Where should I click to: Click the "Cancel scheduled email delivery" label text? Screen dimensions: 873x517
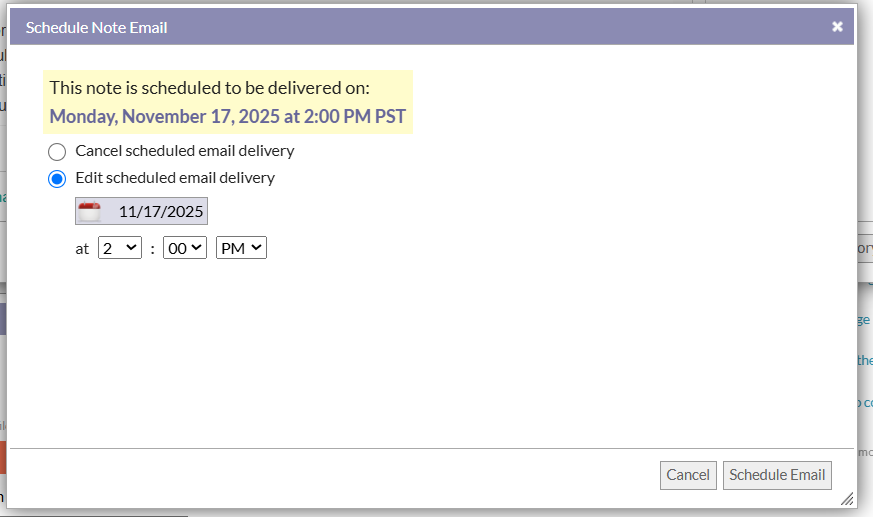(184, 151)
